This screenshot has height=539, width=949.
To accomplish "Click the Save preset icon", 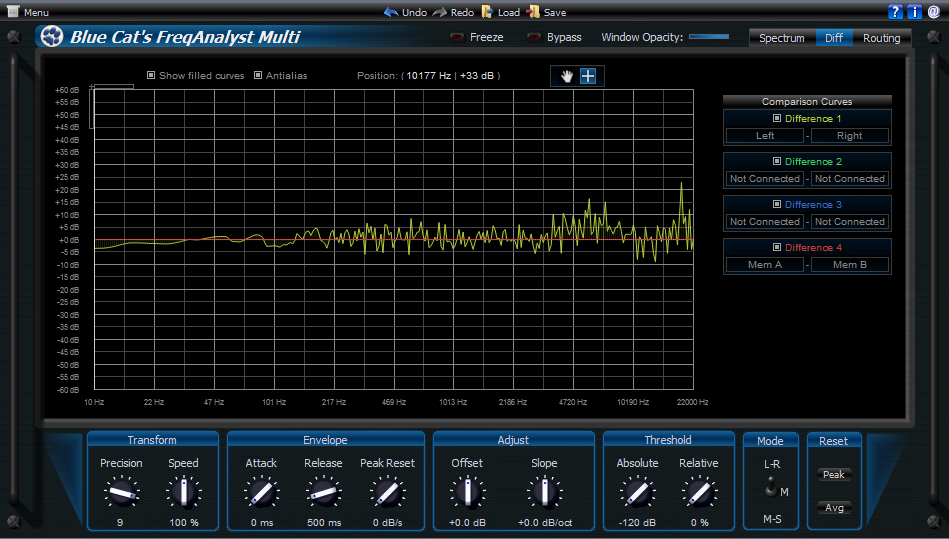I will point(534,12).
